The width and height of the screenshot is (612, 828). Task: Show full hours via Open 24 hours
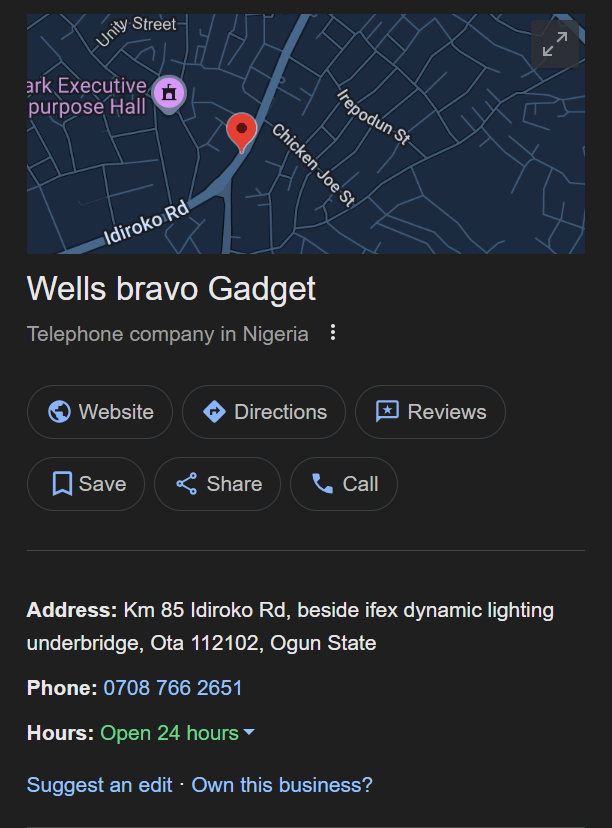(x=169, y=733)
